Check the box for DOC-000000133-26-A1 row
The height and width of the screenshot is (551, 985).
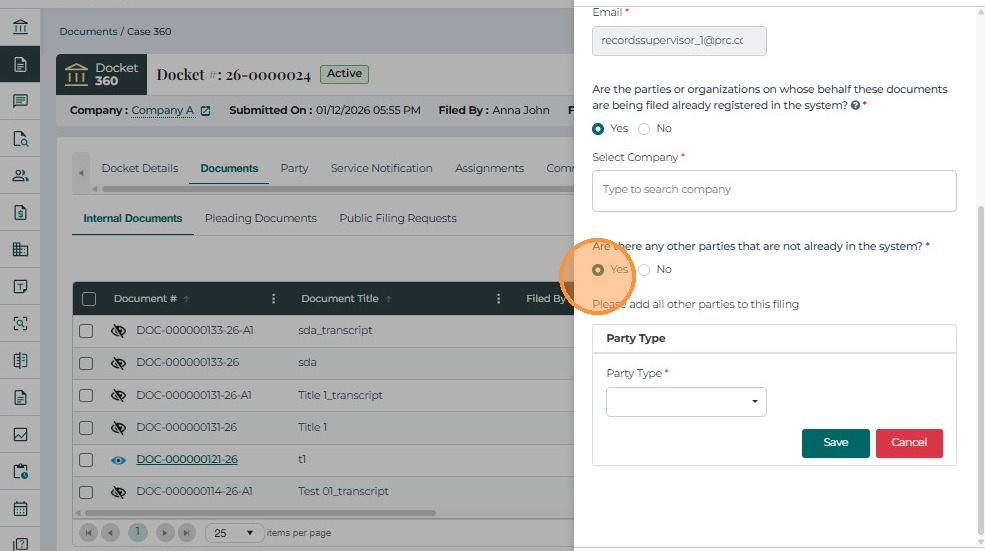point(86,331)
